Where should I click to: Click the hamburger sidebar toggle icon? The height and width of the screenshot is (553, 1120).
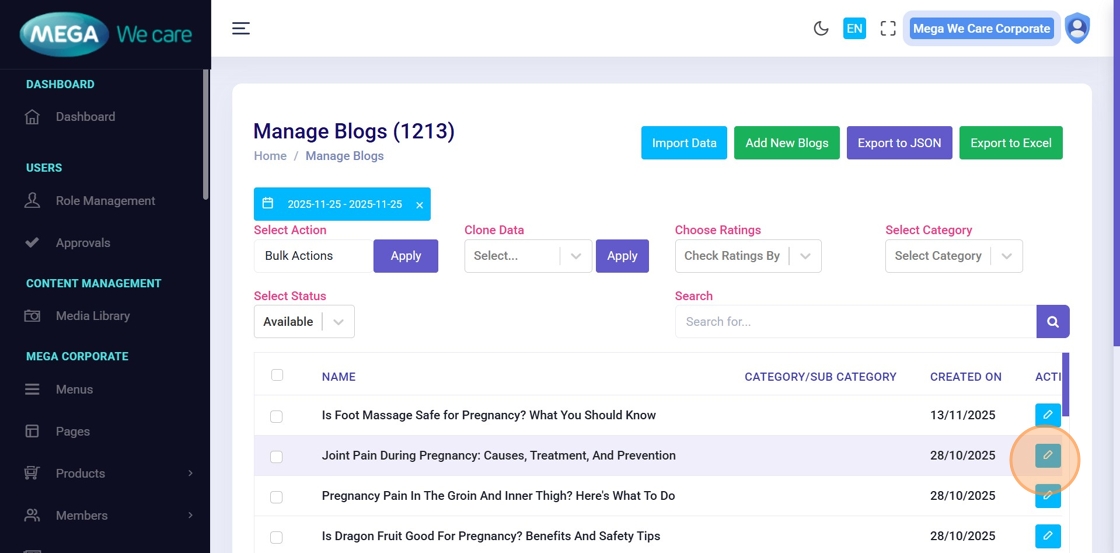coord(241,28)
